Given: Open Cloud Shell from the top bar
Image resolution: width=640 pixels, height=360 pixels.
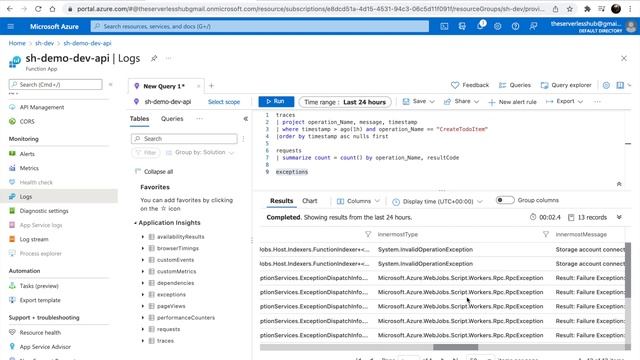Looking at the screenshot, I should (444, 27).
